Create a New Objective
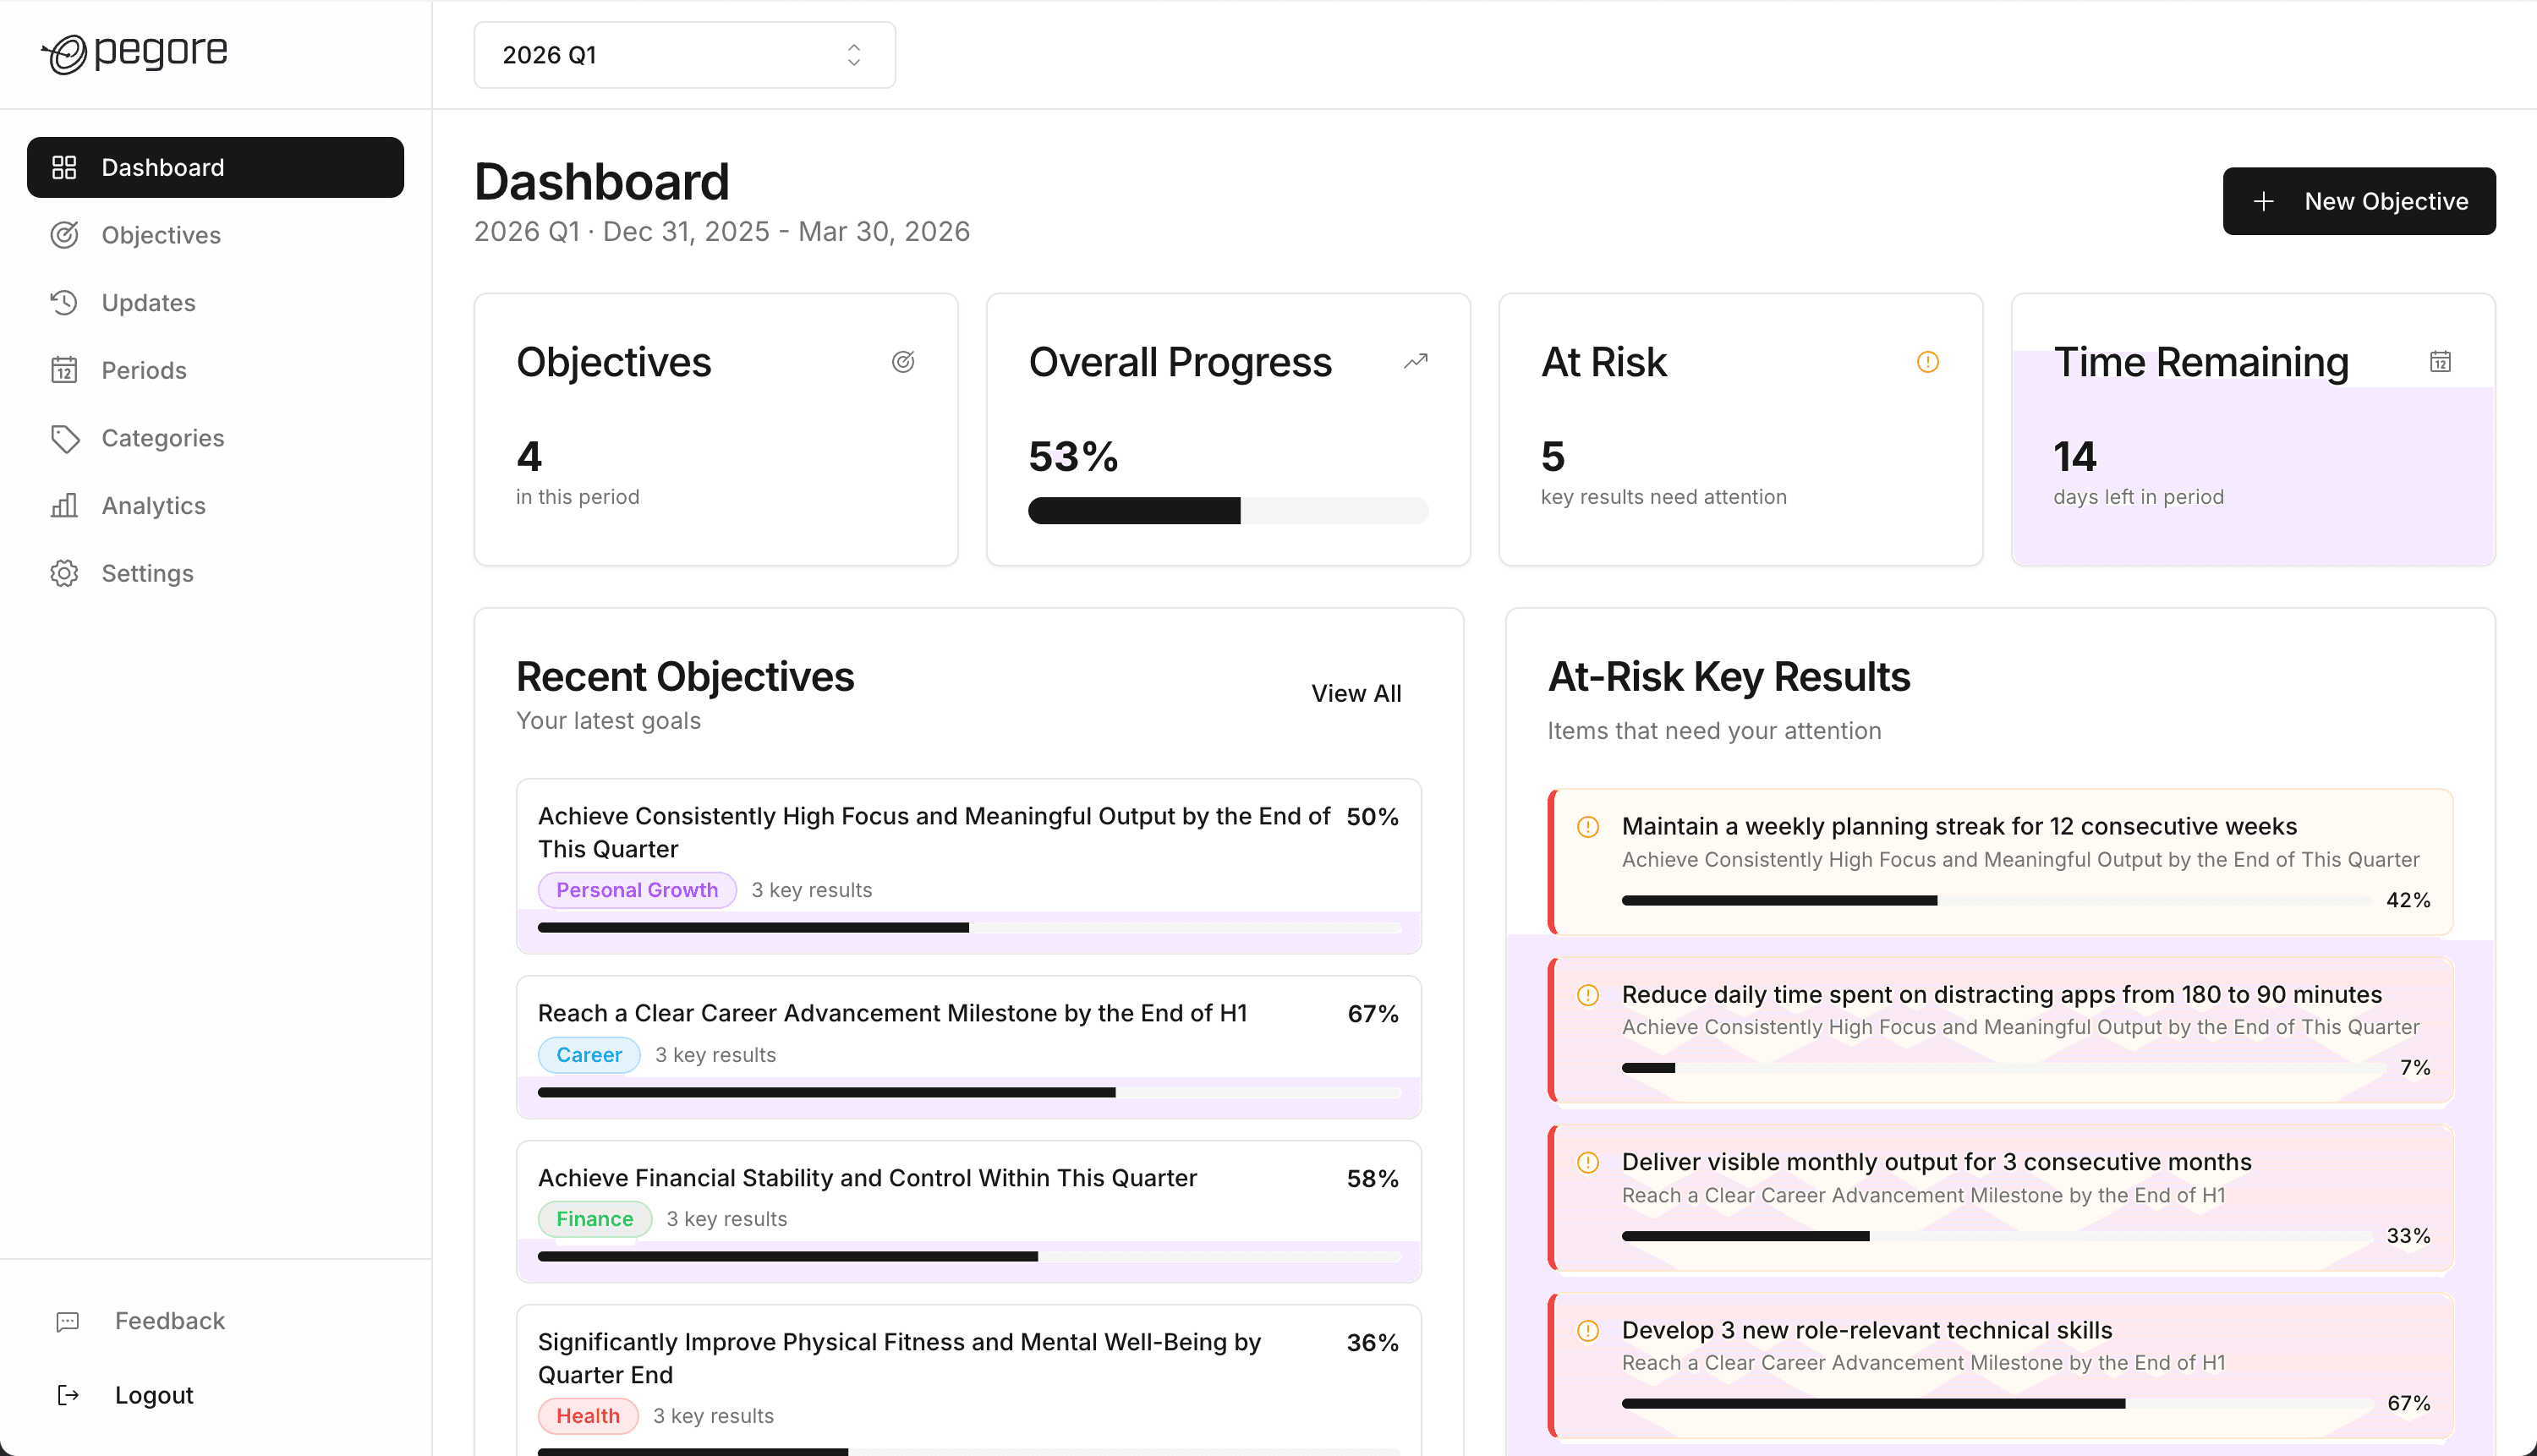The height and width of the screenshot is (1456, 2537). [2358, 201]
